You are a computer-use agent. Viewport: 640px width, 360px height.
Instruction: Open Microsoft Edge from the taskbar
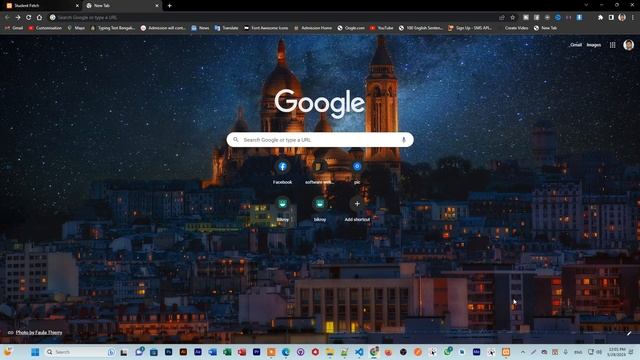(x=286, y=352)
